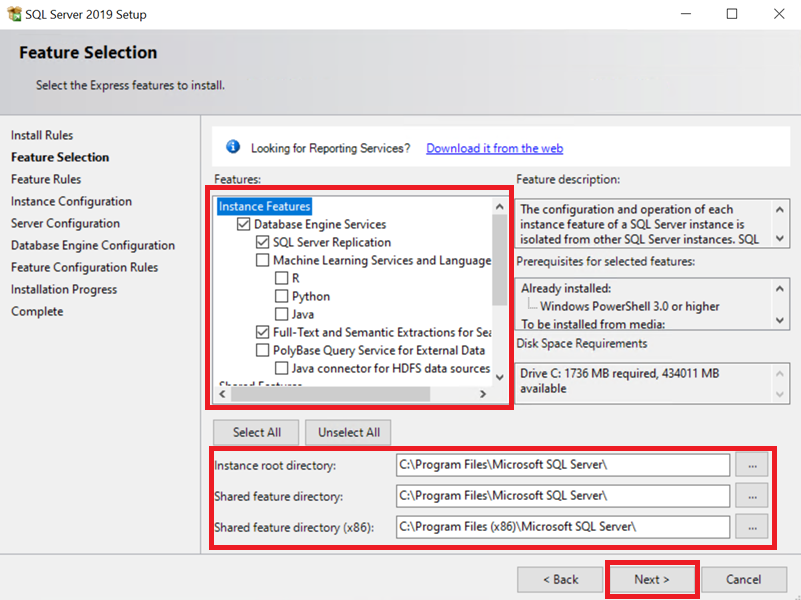Viewport: 801px width, 600px height.
Task: Enable Machine Learning Services checkbox
Action: tap(263, 260)
